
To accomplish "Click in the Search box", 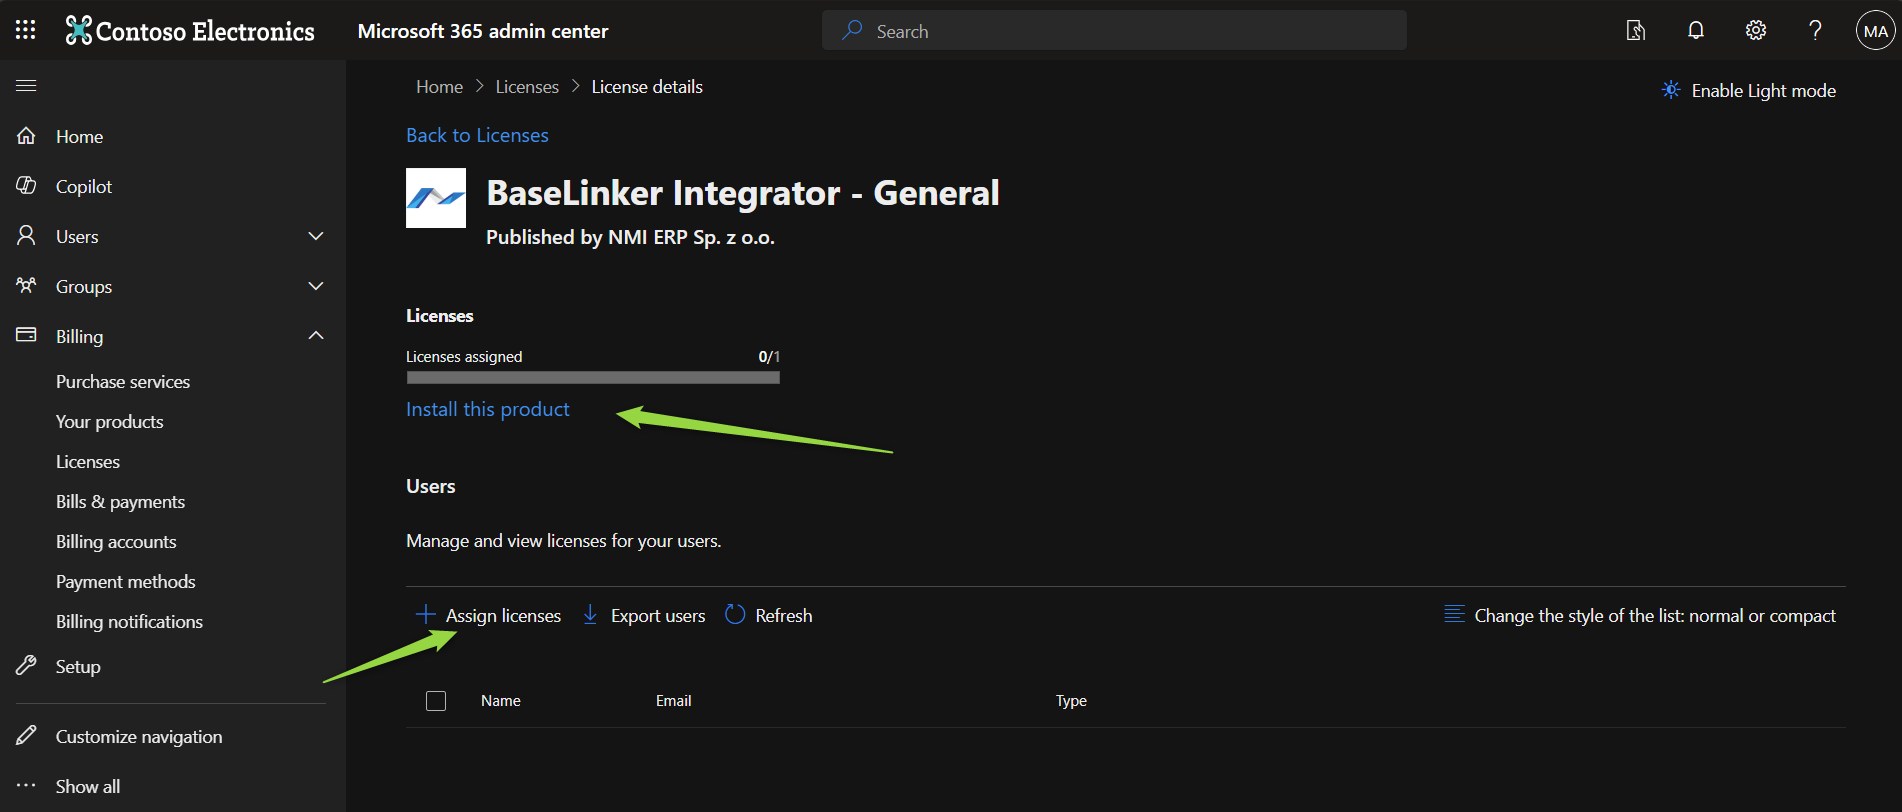I will click(1114, 31).
